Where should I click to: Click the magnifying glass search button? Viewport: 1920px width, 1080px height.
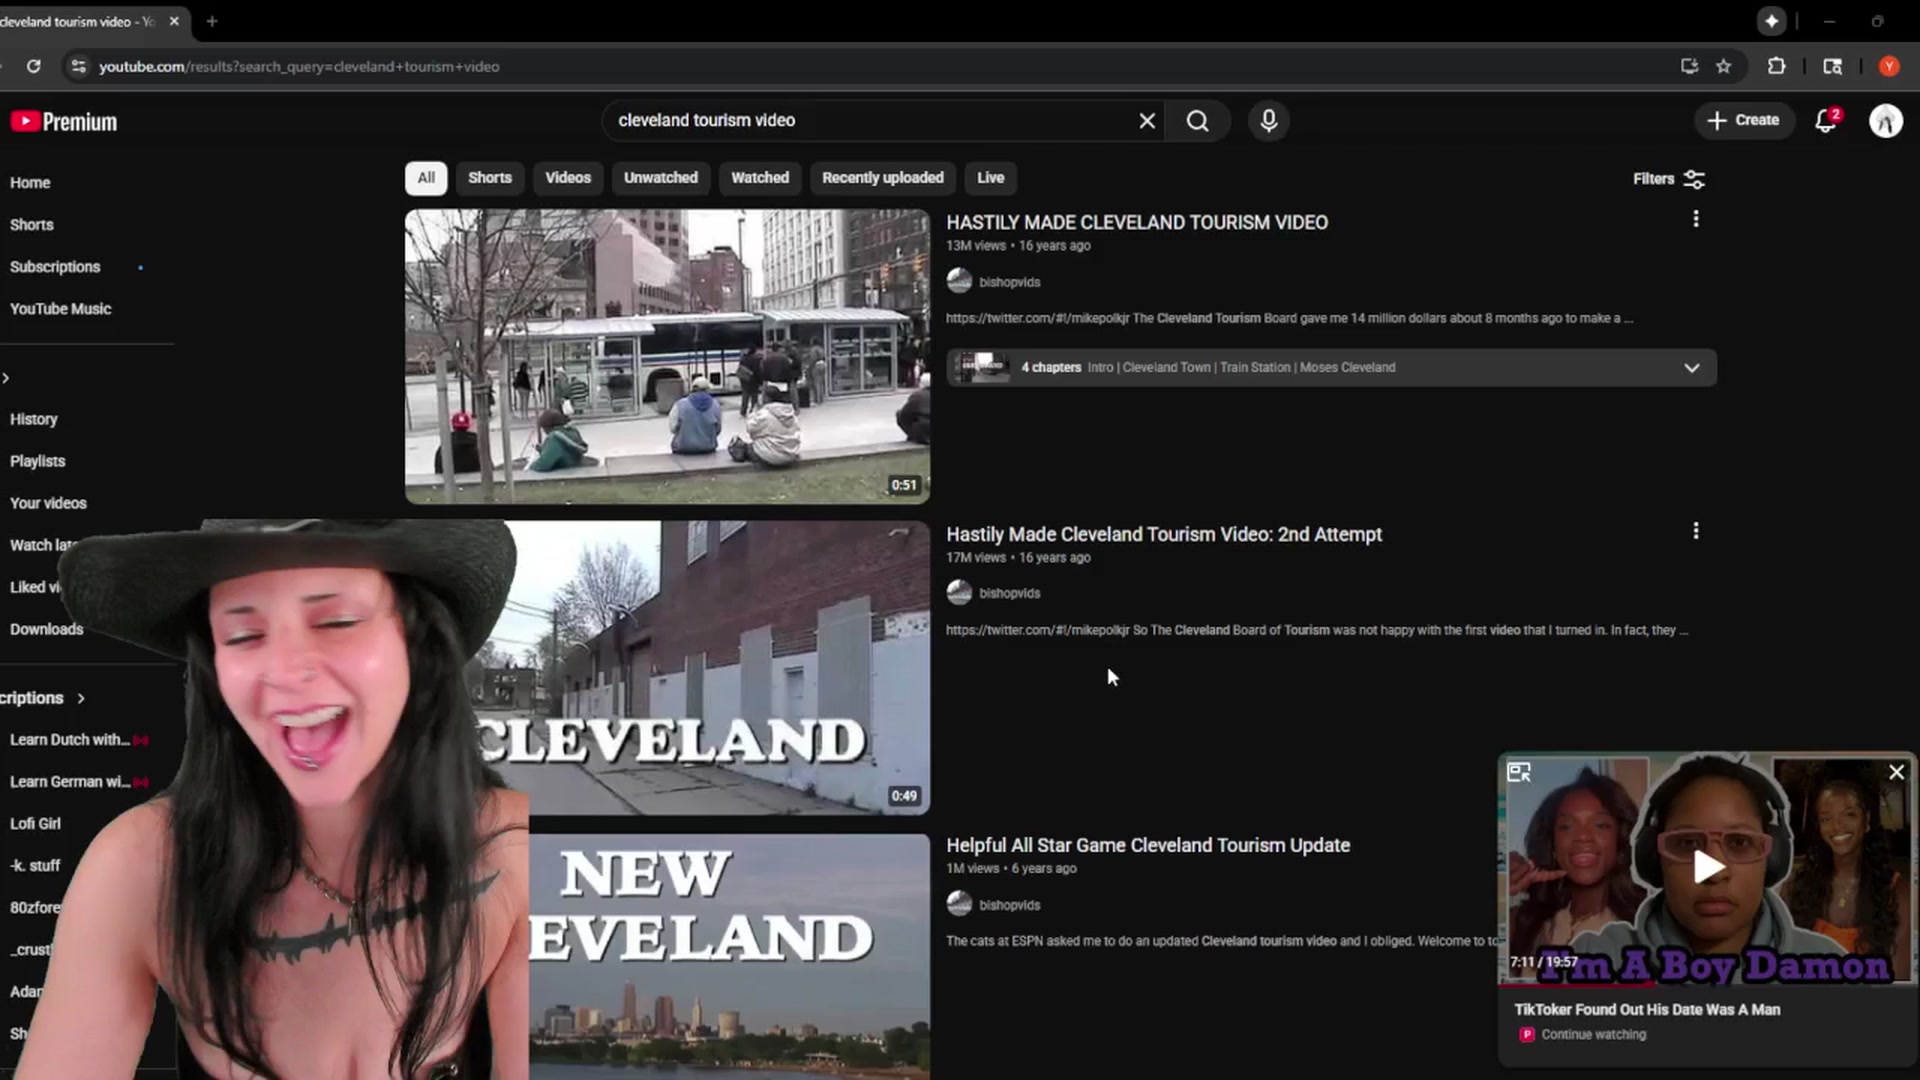1197,121
